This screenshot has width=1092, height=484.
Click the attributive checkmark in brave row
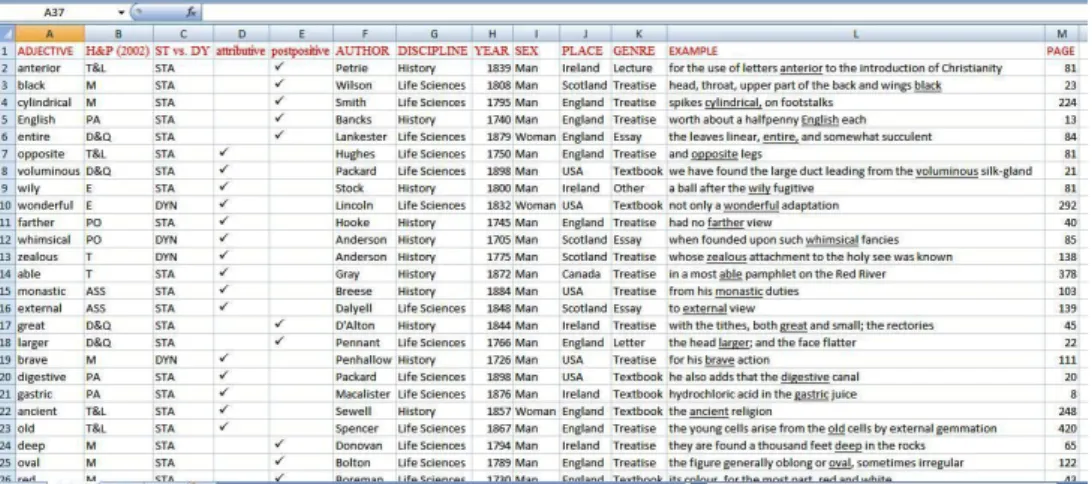point(224,359)
